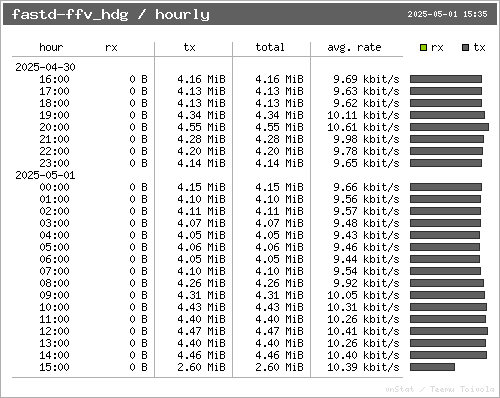
Task: Select the 'hour' column header
Action: [x=51, y=47]
